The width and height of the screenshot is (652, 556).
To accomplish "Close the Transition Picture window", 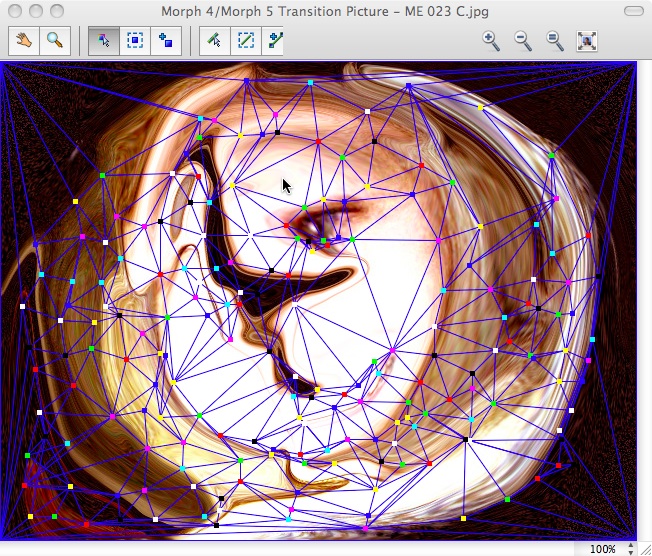I will point(15,11).
